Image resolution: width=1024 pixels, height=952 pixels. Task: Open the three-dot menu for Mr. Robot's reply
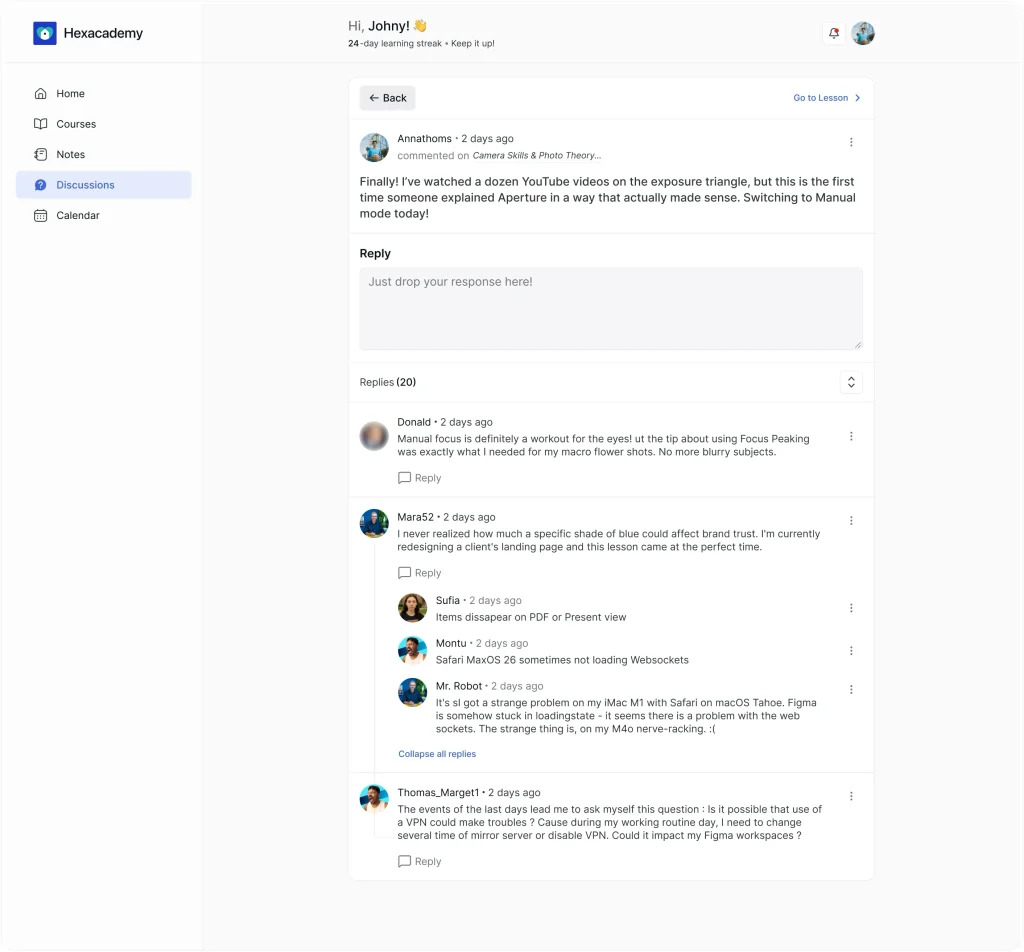(851, 690)
